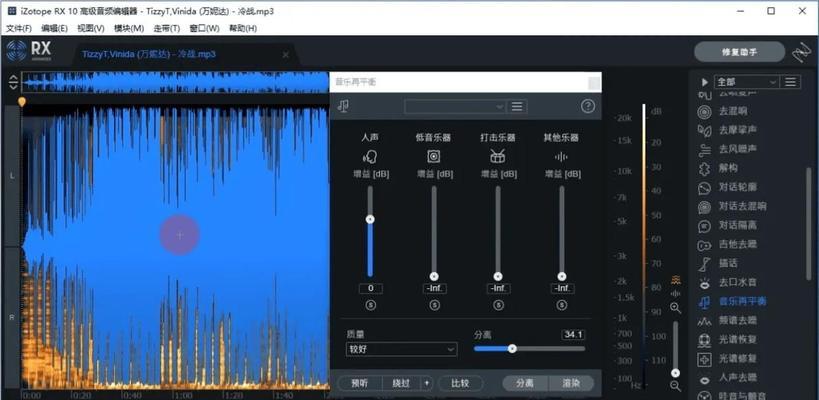Click the 预听 preview button
Image resolution: width=819 pixels, height=400 pixels.
pos(360,383)
